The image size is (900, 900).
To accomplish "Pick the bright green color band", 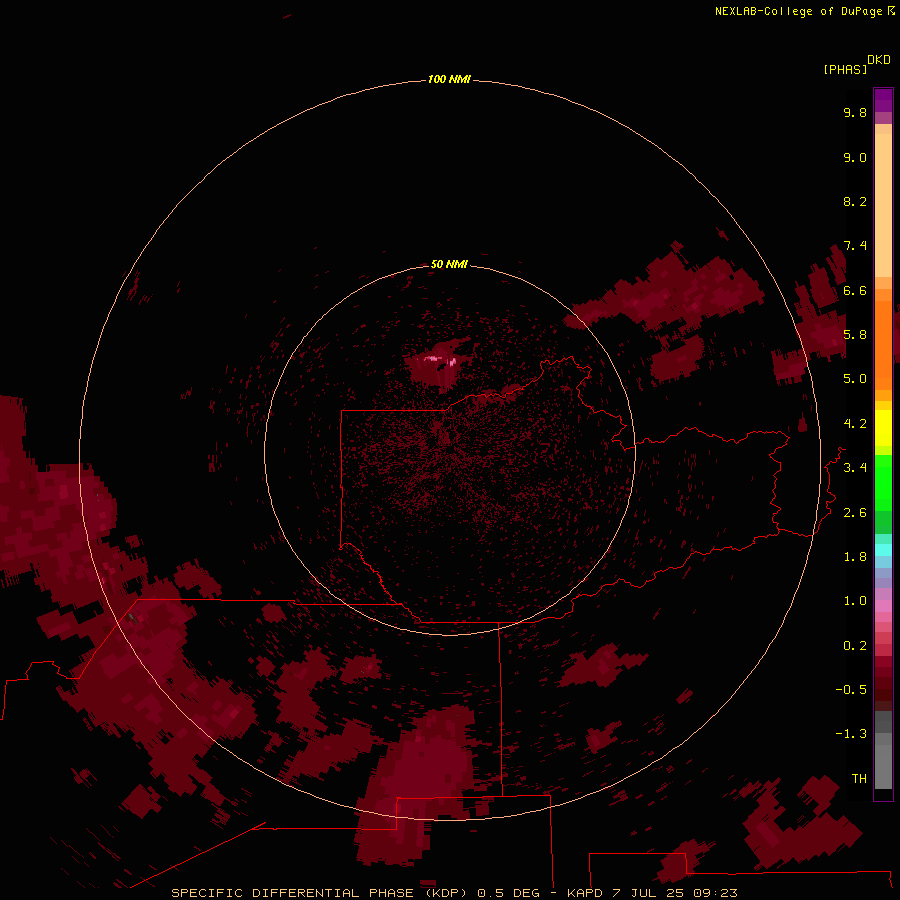I will 883,483.
